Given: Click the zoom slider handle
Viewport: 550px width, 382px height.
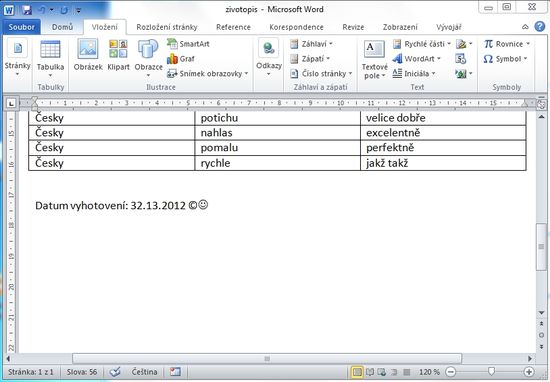Looking at the screenshot, I should pyautogui.click(x=491, y=371).
